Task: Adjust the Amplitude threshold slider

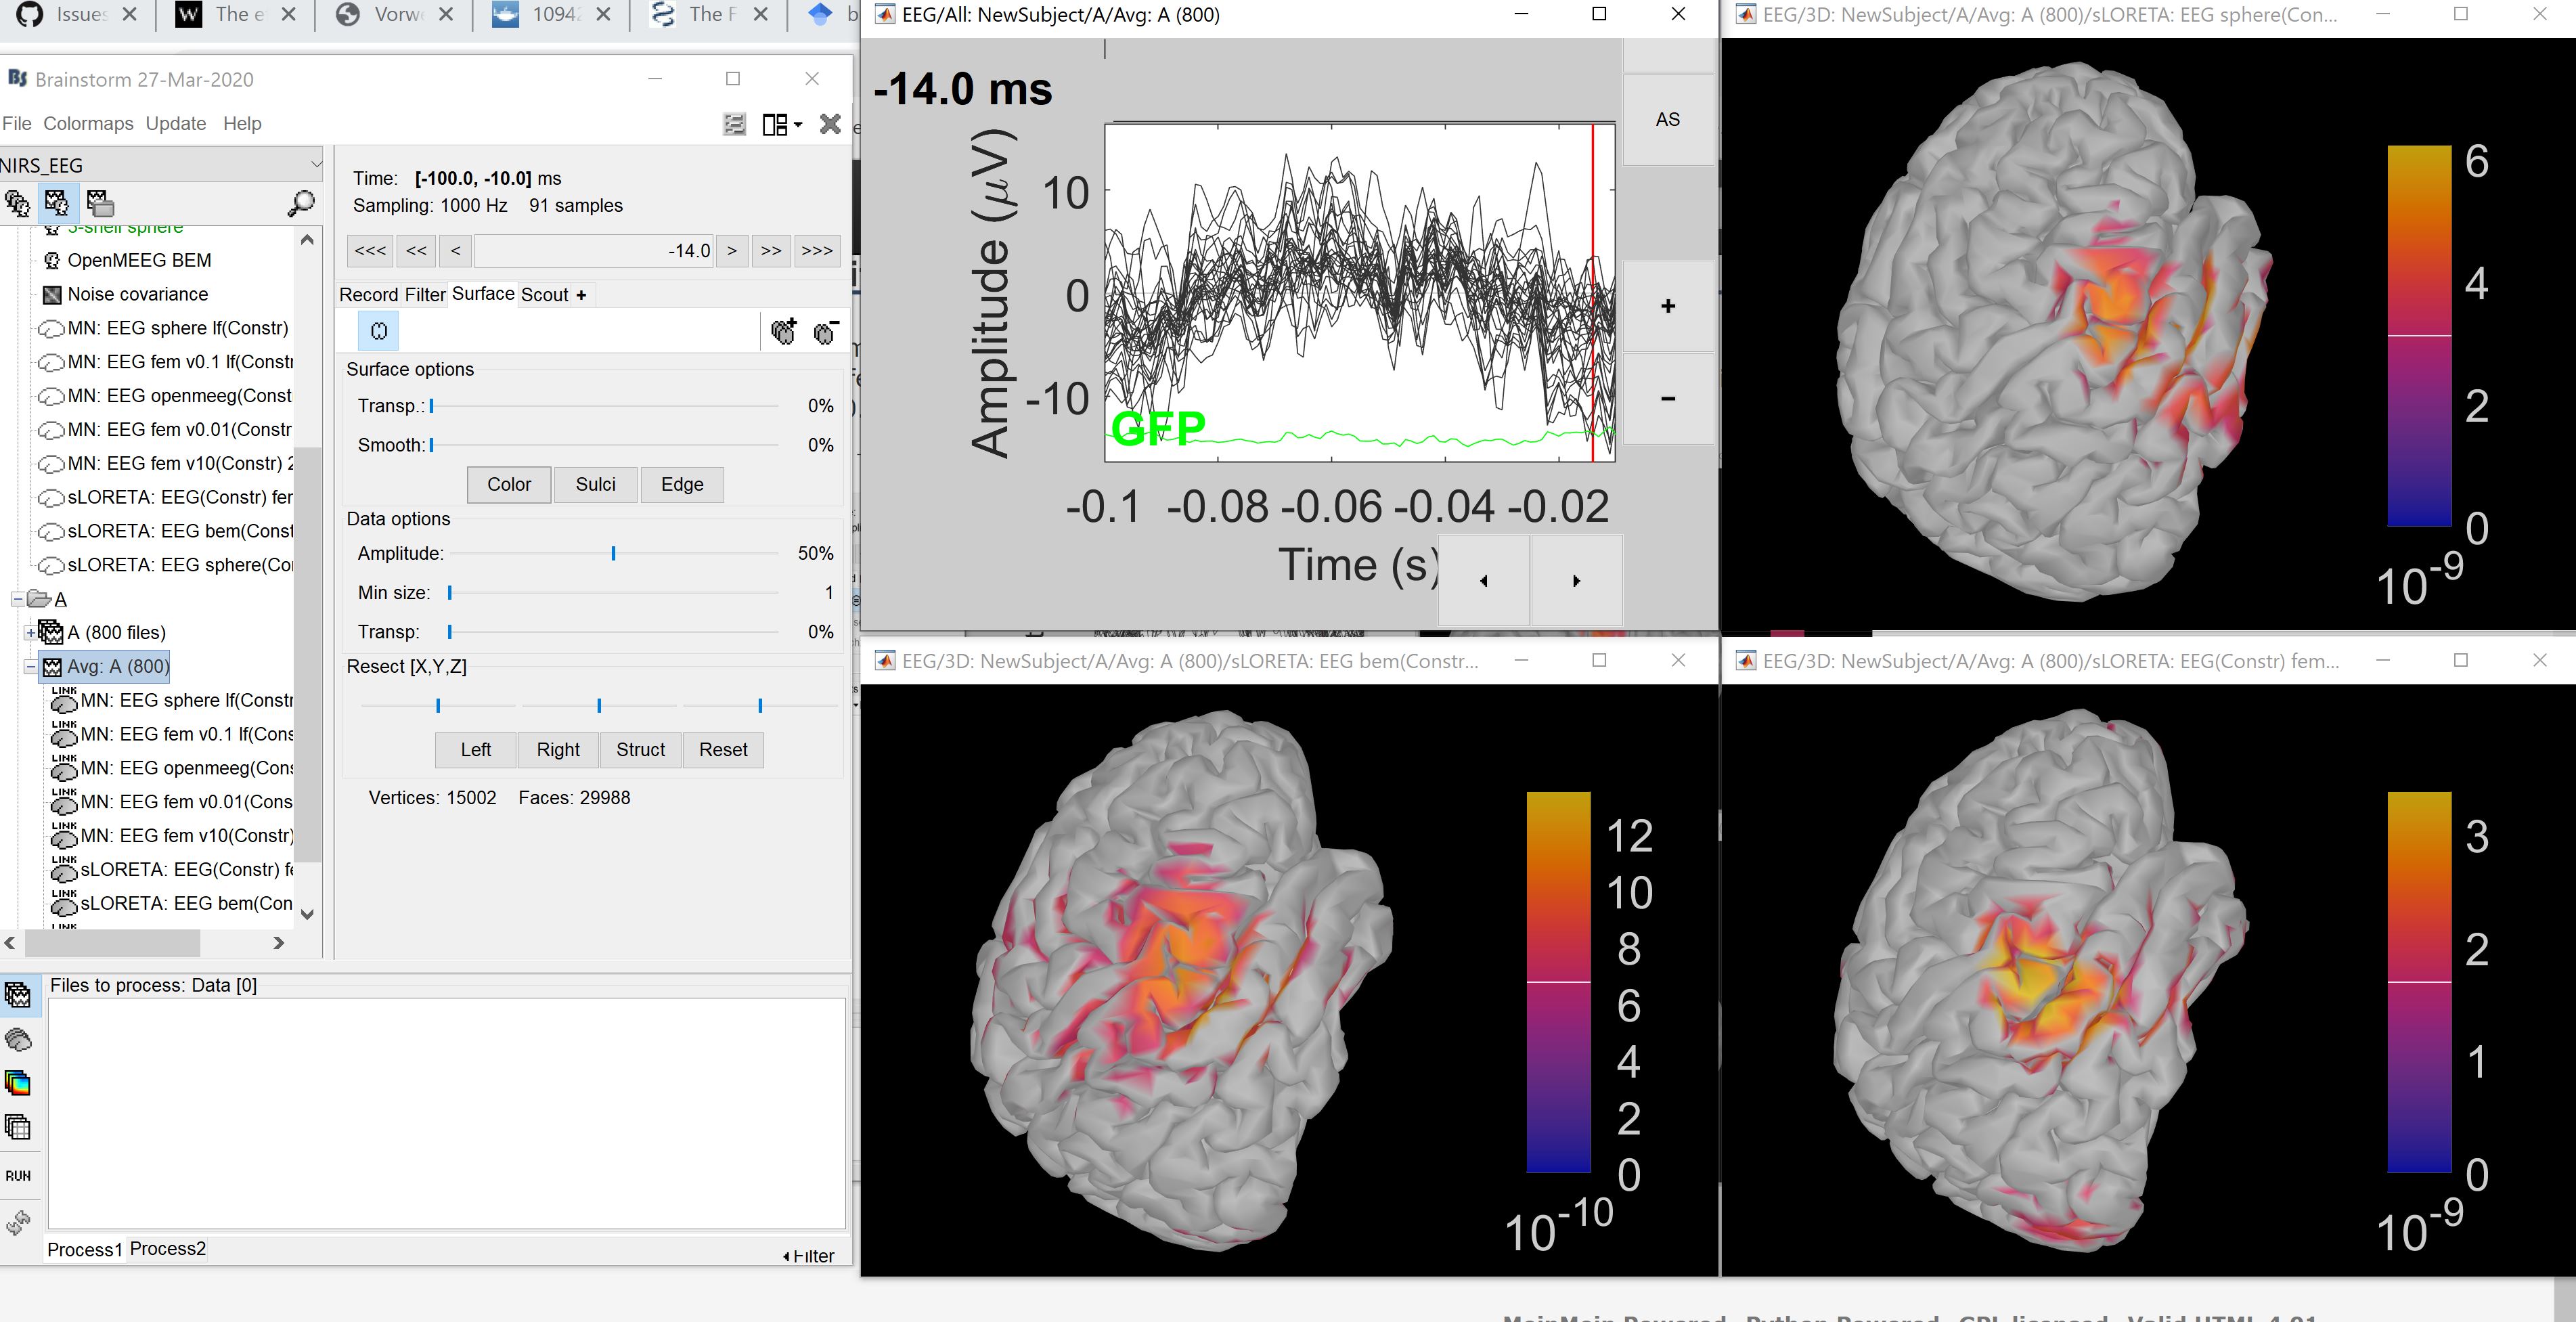Action: click(613, 553)
